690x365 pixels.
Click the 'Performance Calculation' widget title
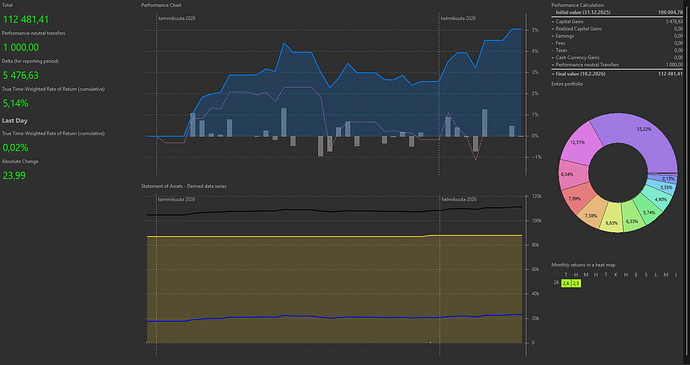[577, 5]
